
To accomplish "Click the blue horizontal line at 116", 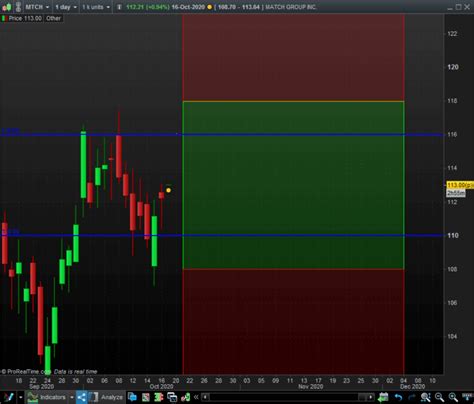I will (221, 135).
